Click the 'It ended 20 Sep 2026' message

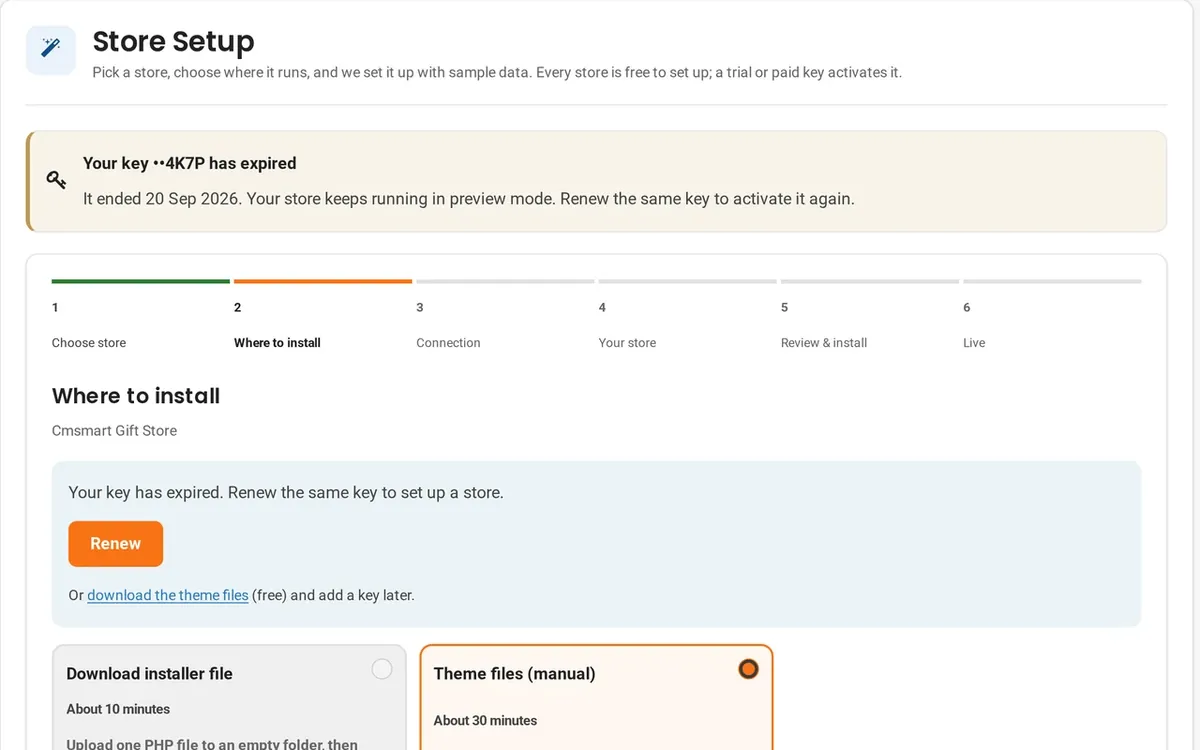[469, 198]
